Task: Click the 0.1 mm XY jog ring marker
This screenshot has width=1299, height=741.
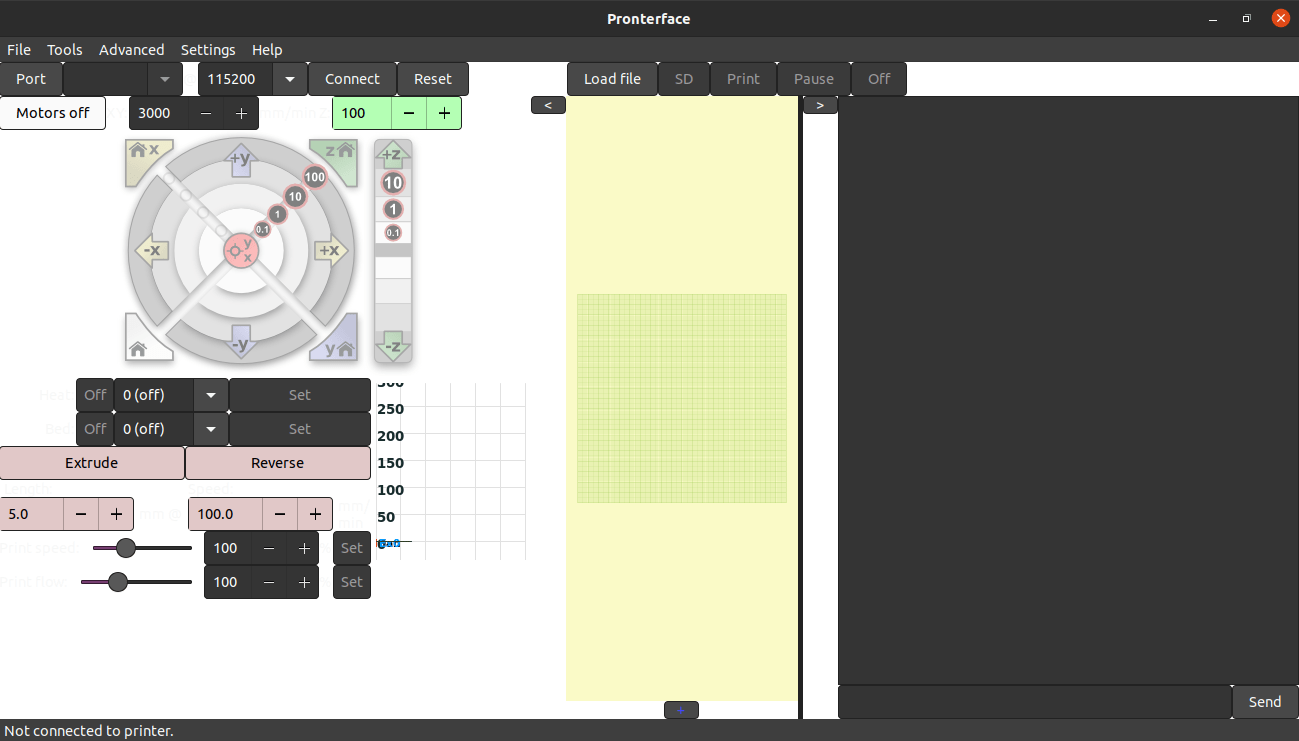Action: [262, 229]
